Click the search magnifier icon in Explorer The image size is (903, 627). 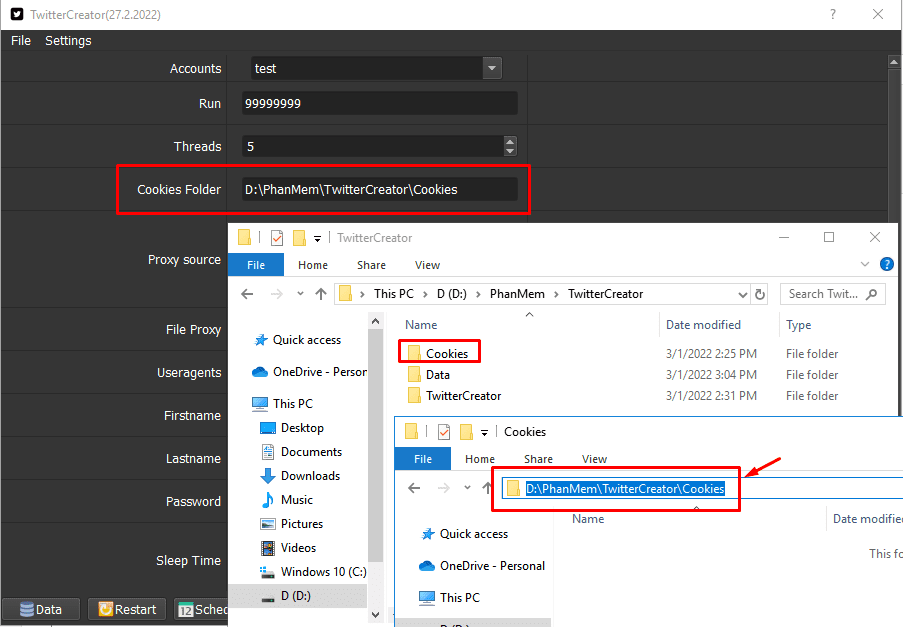871,294
